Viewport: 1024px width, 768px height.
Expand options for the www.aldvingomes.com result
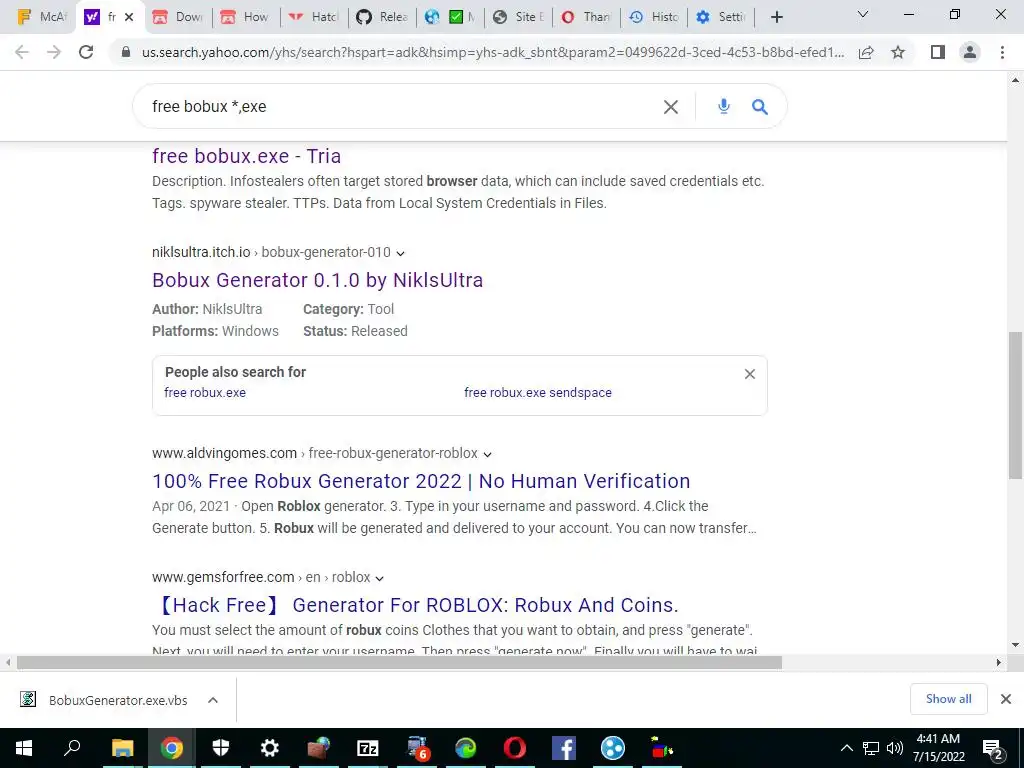487,455
